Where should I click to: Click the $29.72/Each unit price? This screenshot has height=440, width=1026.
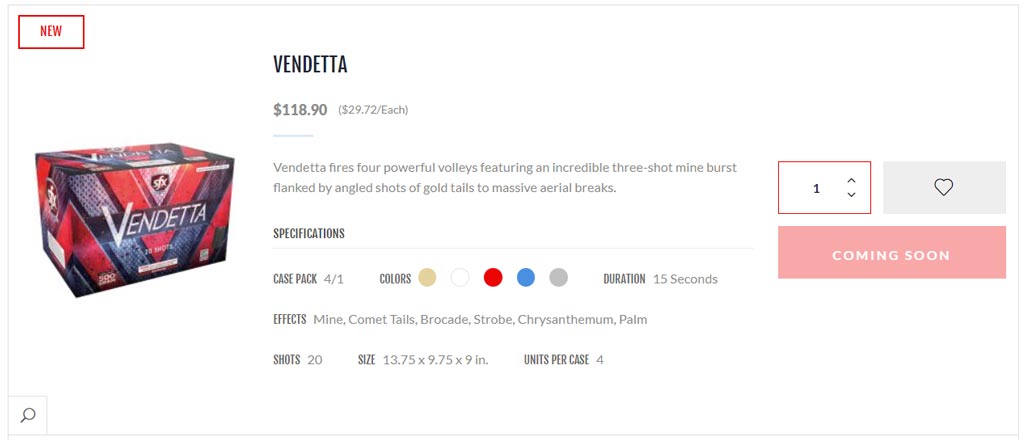pyautogui.click(x=373, y=110)
